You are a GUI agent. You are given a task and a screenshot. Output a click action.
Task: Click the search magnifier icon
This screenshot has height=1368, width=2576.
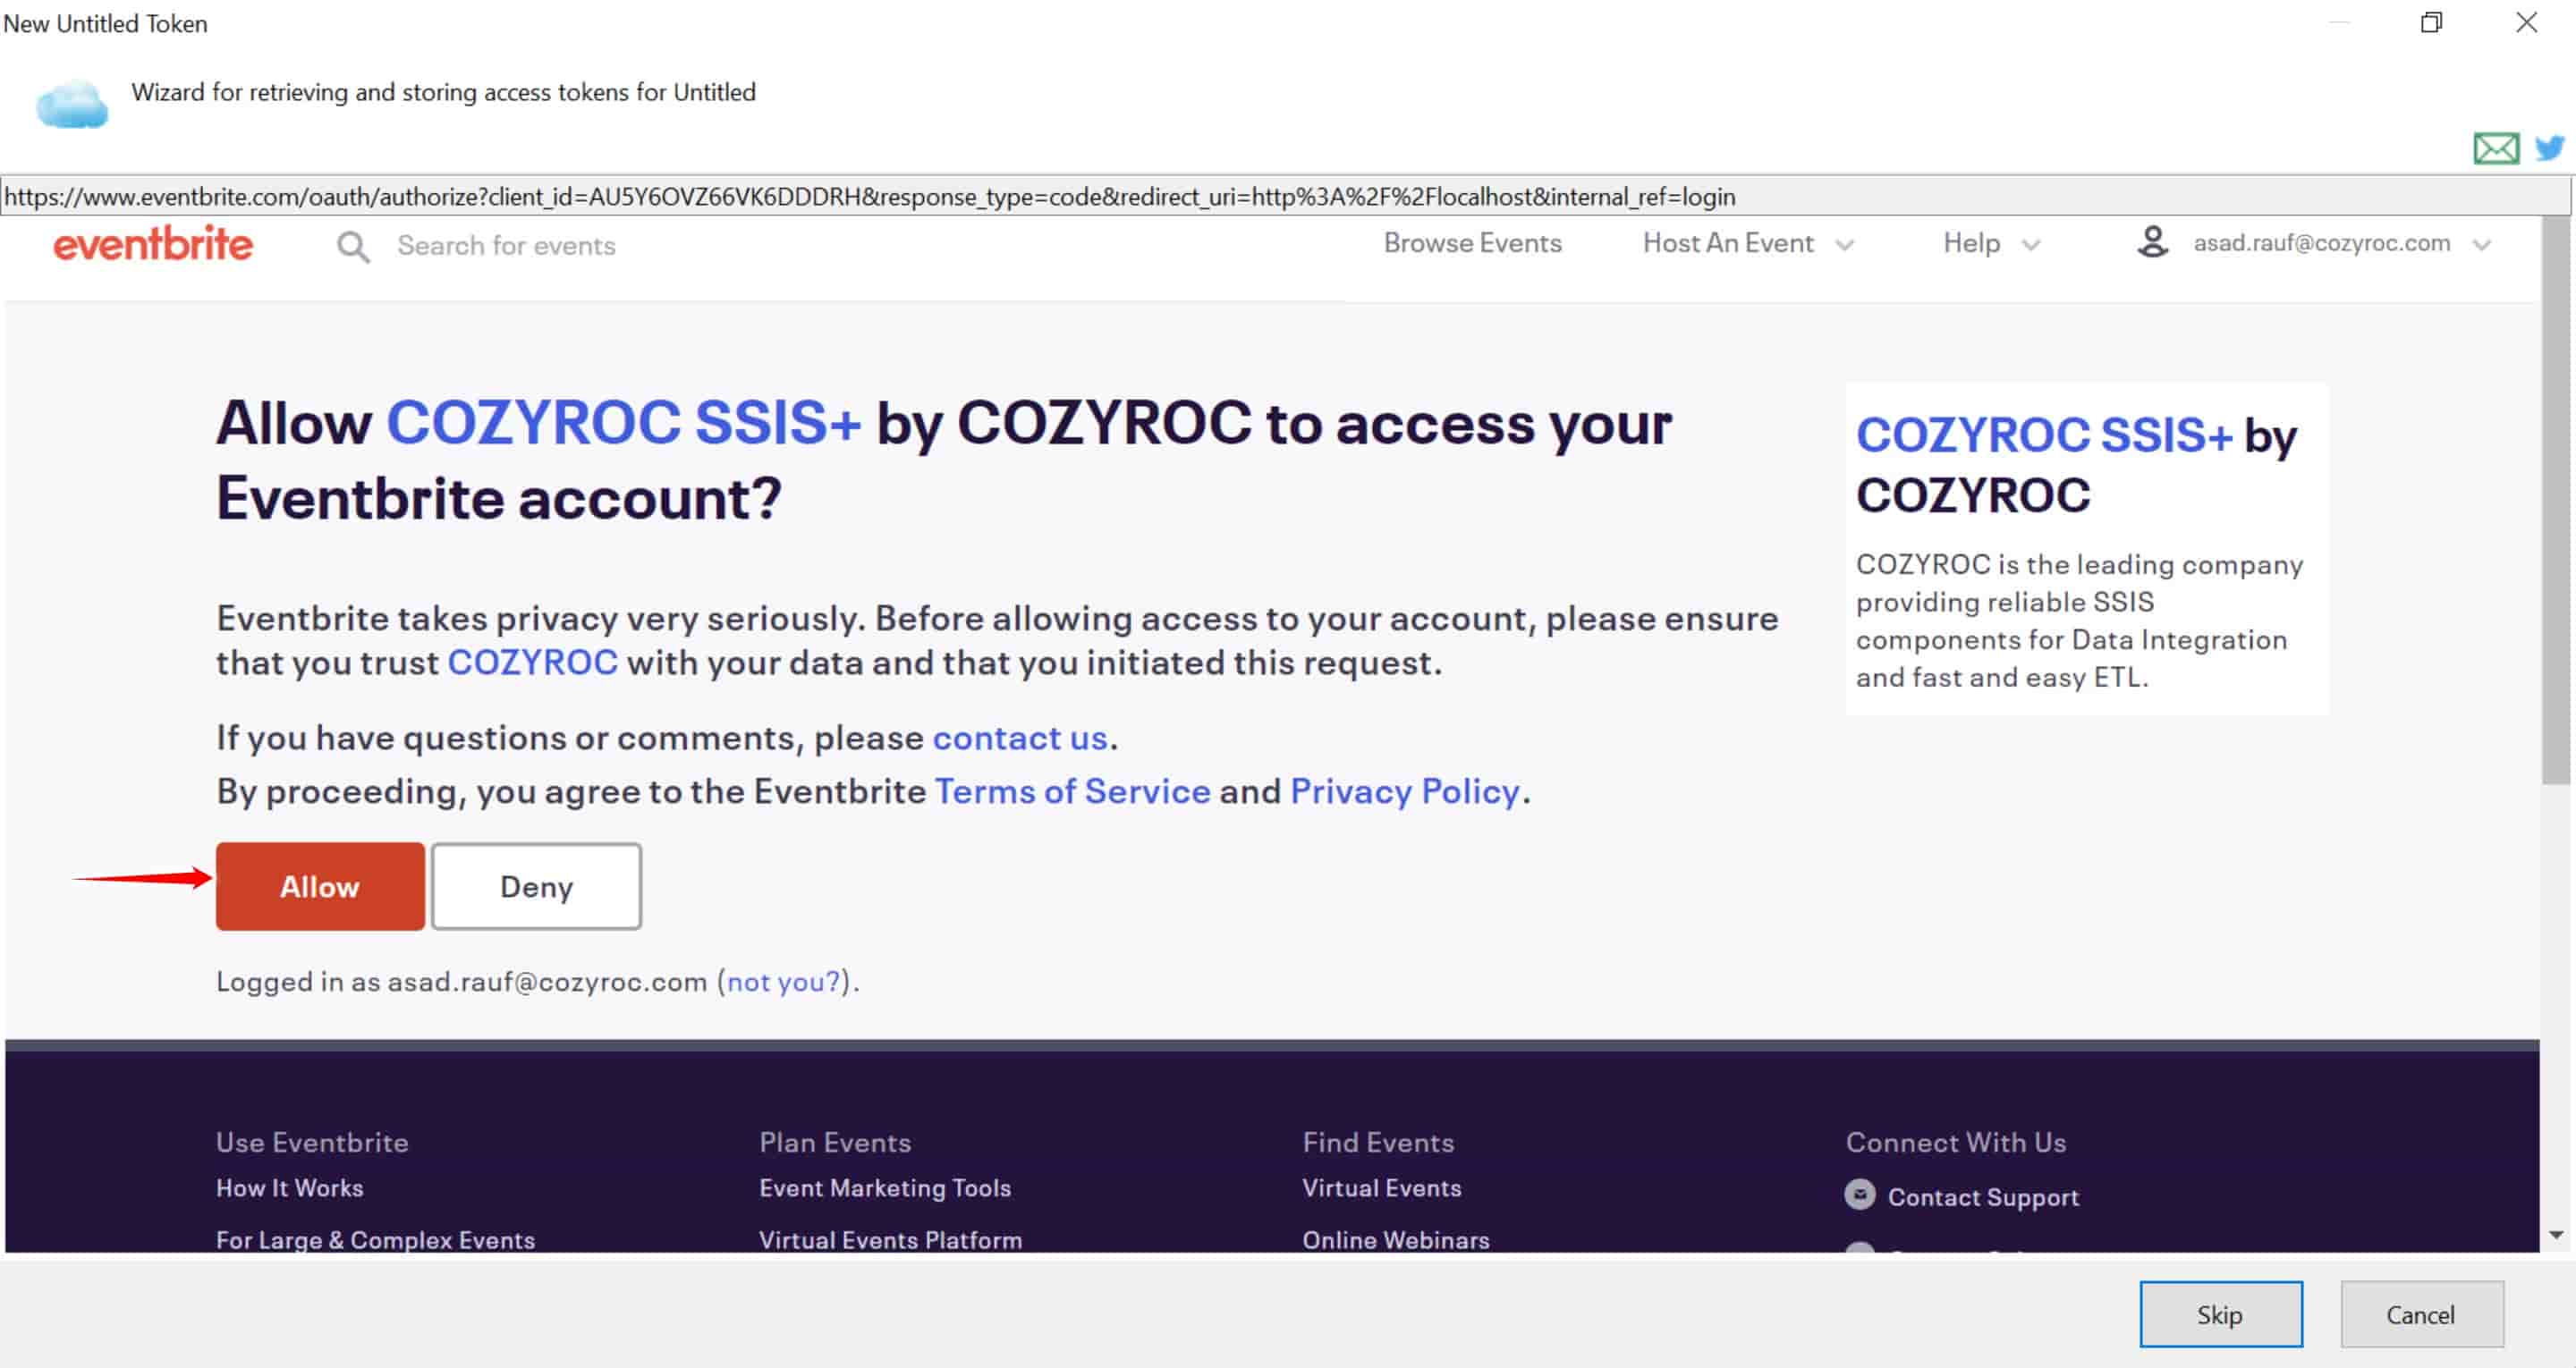click(x=352, y=247)
